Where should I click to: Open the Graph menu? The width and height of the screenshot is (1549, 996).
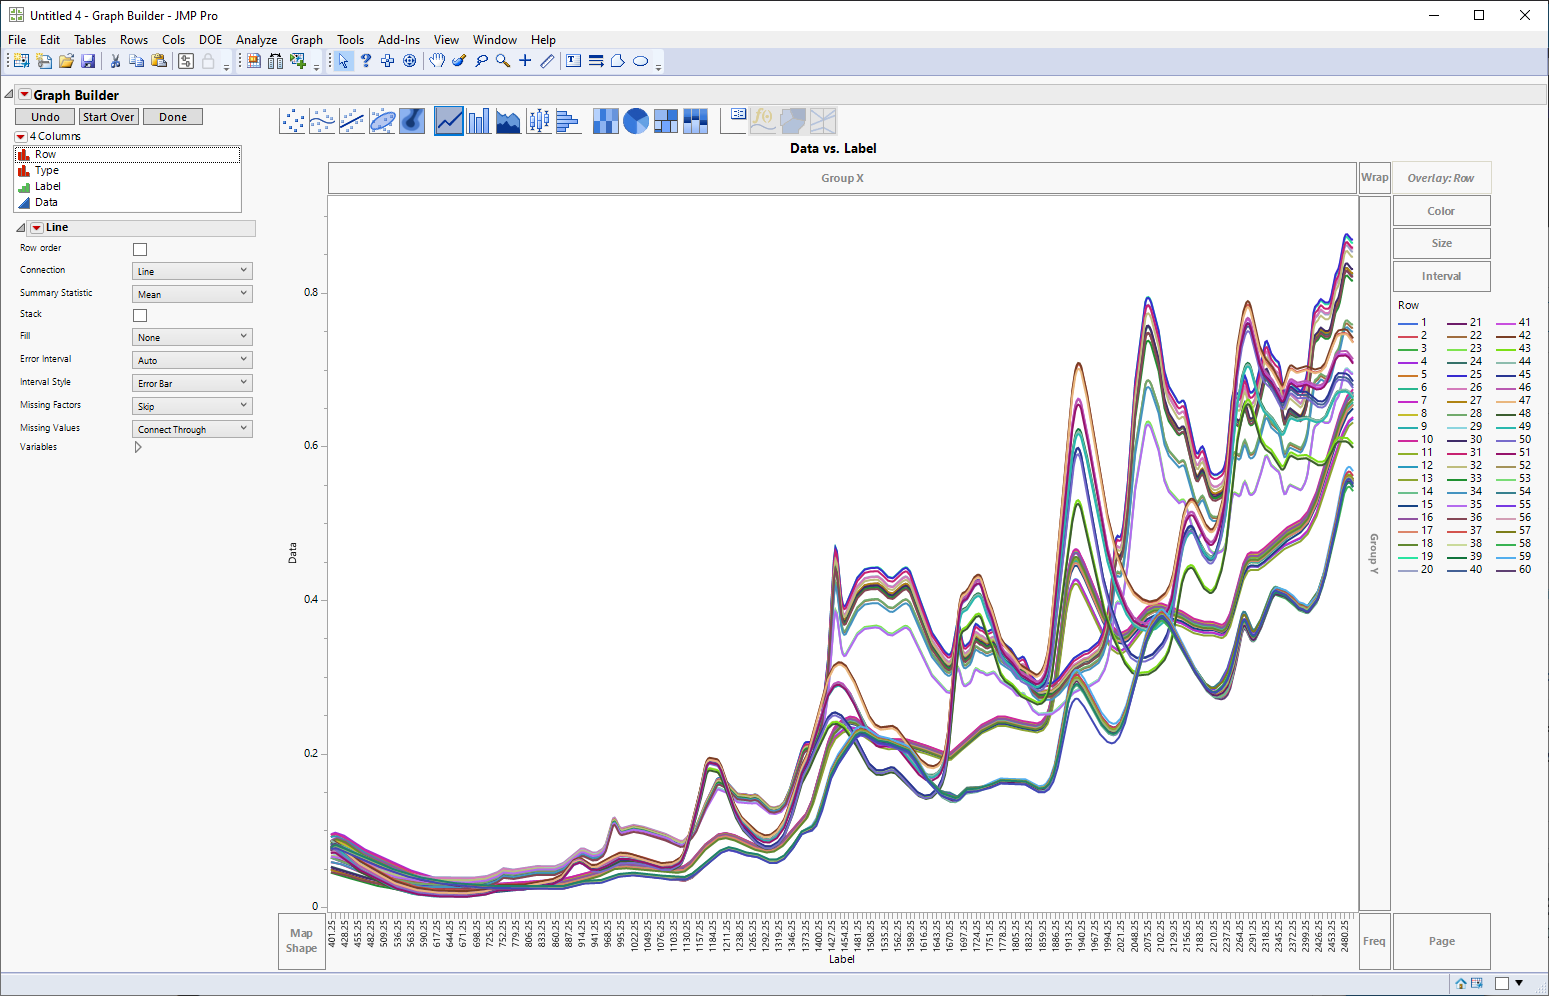pos(306,40)
